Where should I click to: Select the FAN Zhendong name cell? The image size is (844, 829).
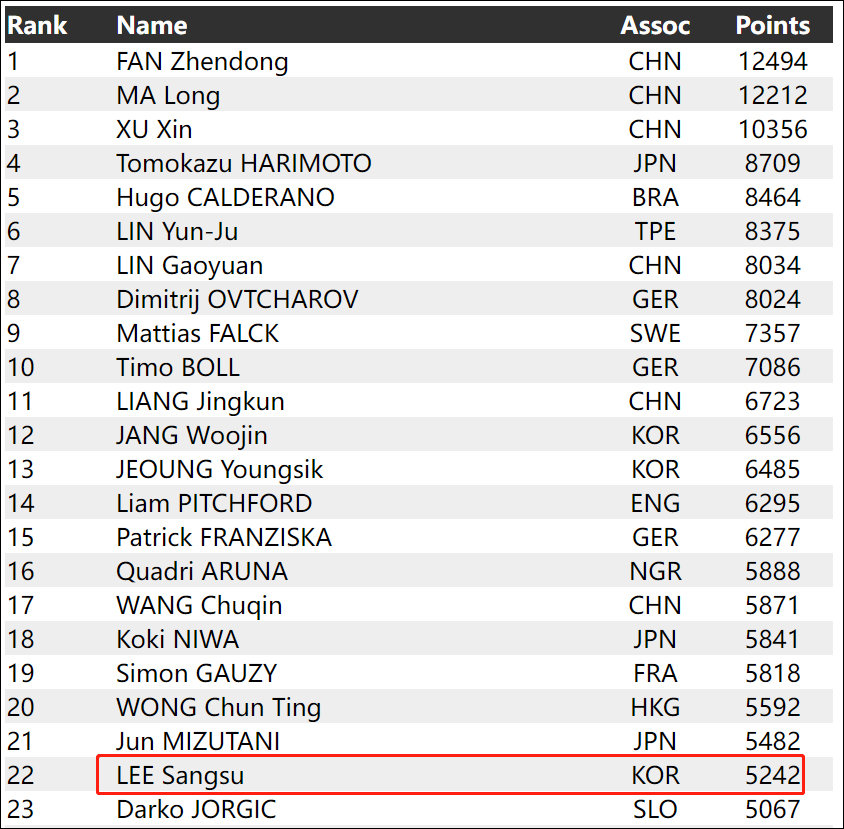(x=202, y=62)
